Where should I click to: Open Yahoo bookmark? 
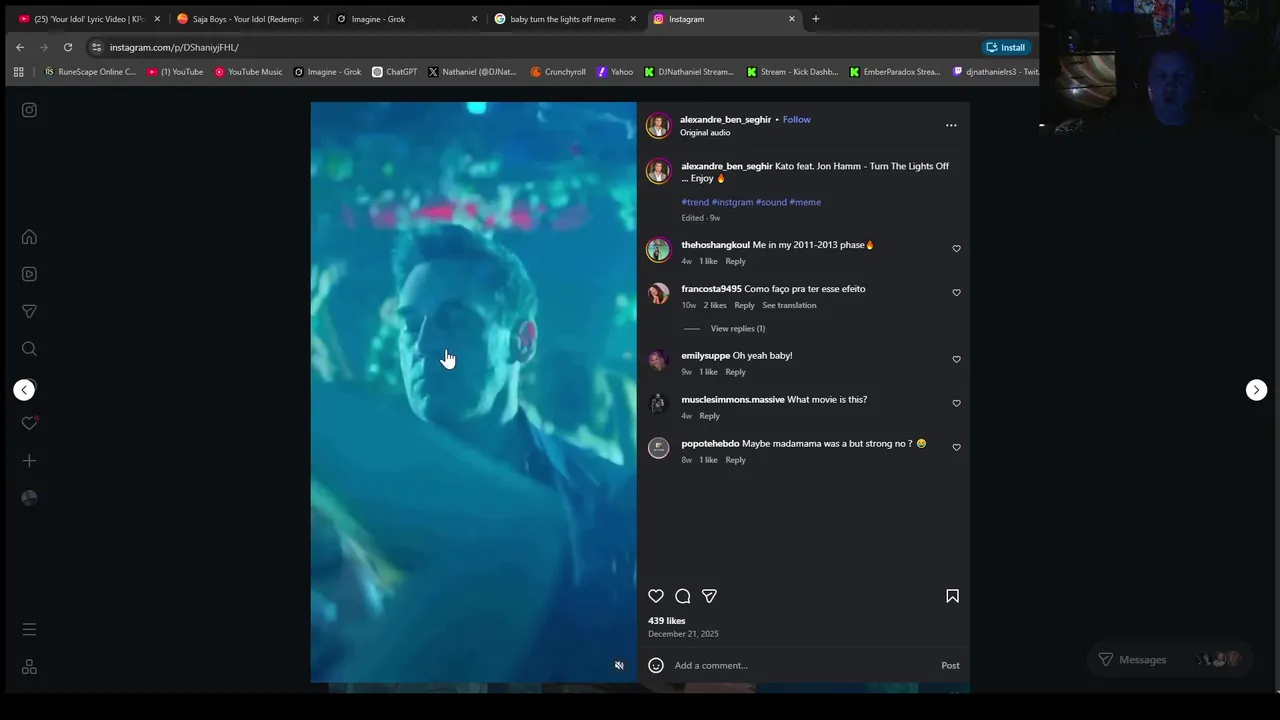pyautogui.click(x=615, y=72)
